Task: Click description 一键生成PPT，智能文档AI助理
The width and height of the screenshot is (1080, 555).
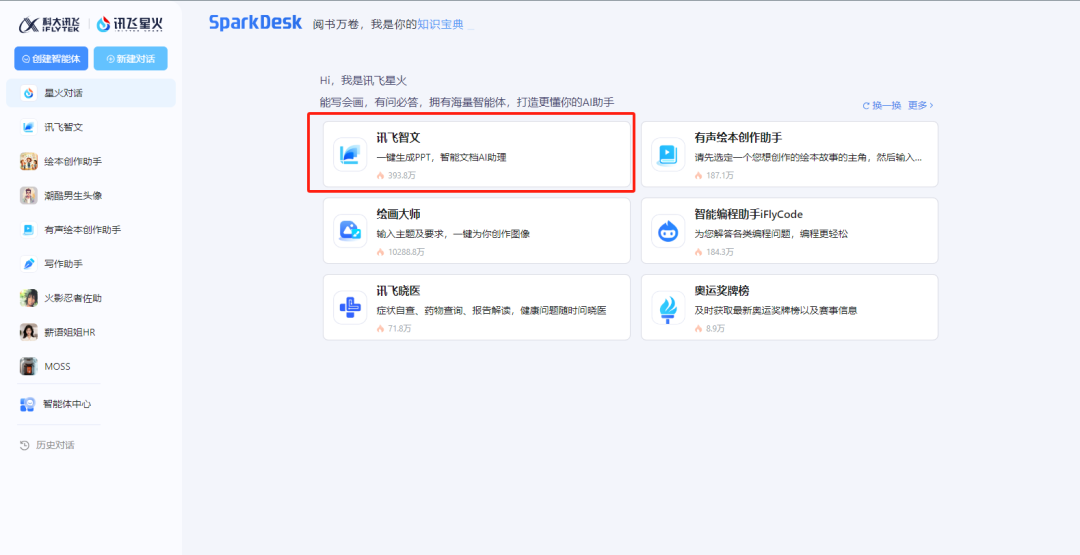Action: pyautogui.click(x=442, y=158)
